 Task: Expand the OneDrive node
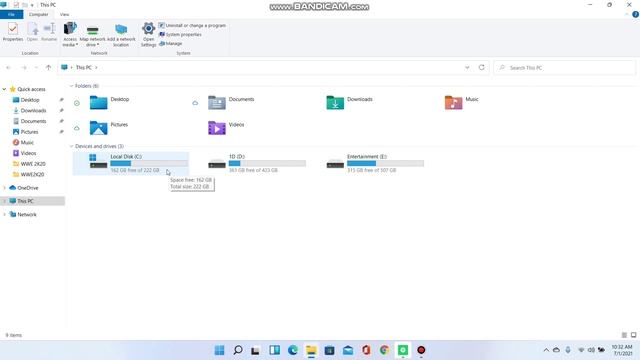pyautogui.click(x=4, y=188)
